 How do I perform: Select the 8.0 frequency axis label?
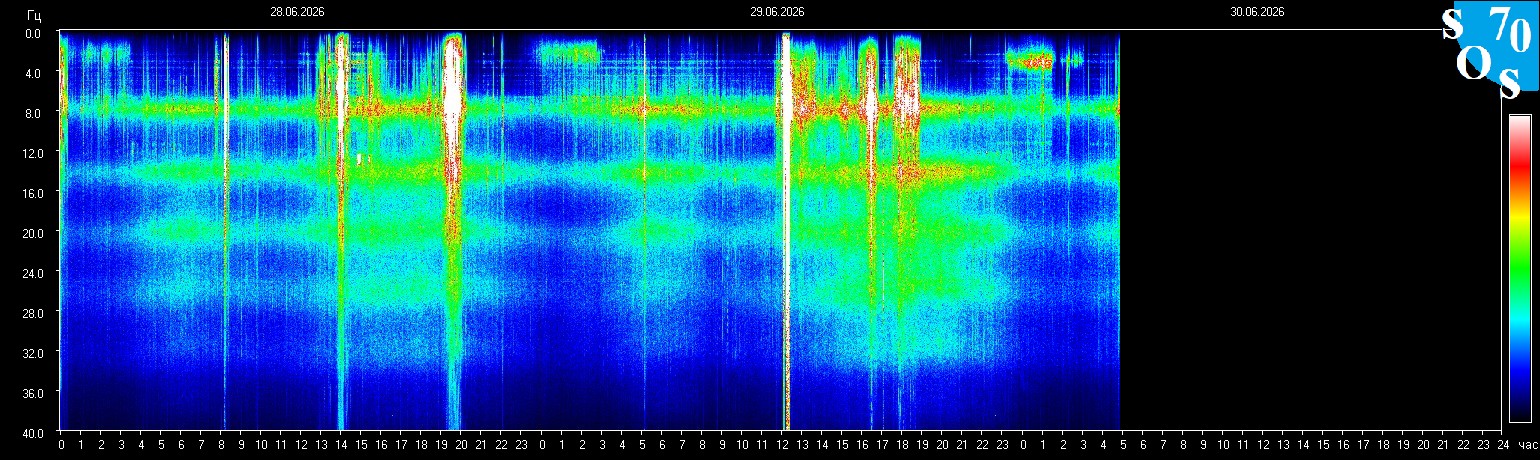coord(33,113)
